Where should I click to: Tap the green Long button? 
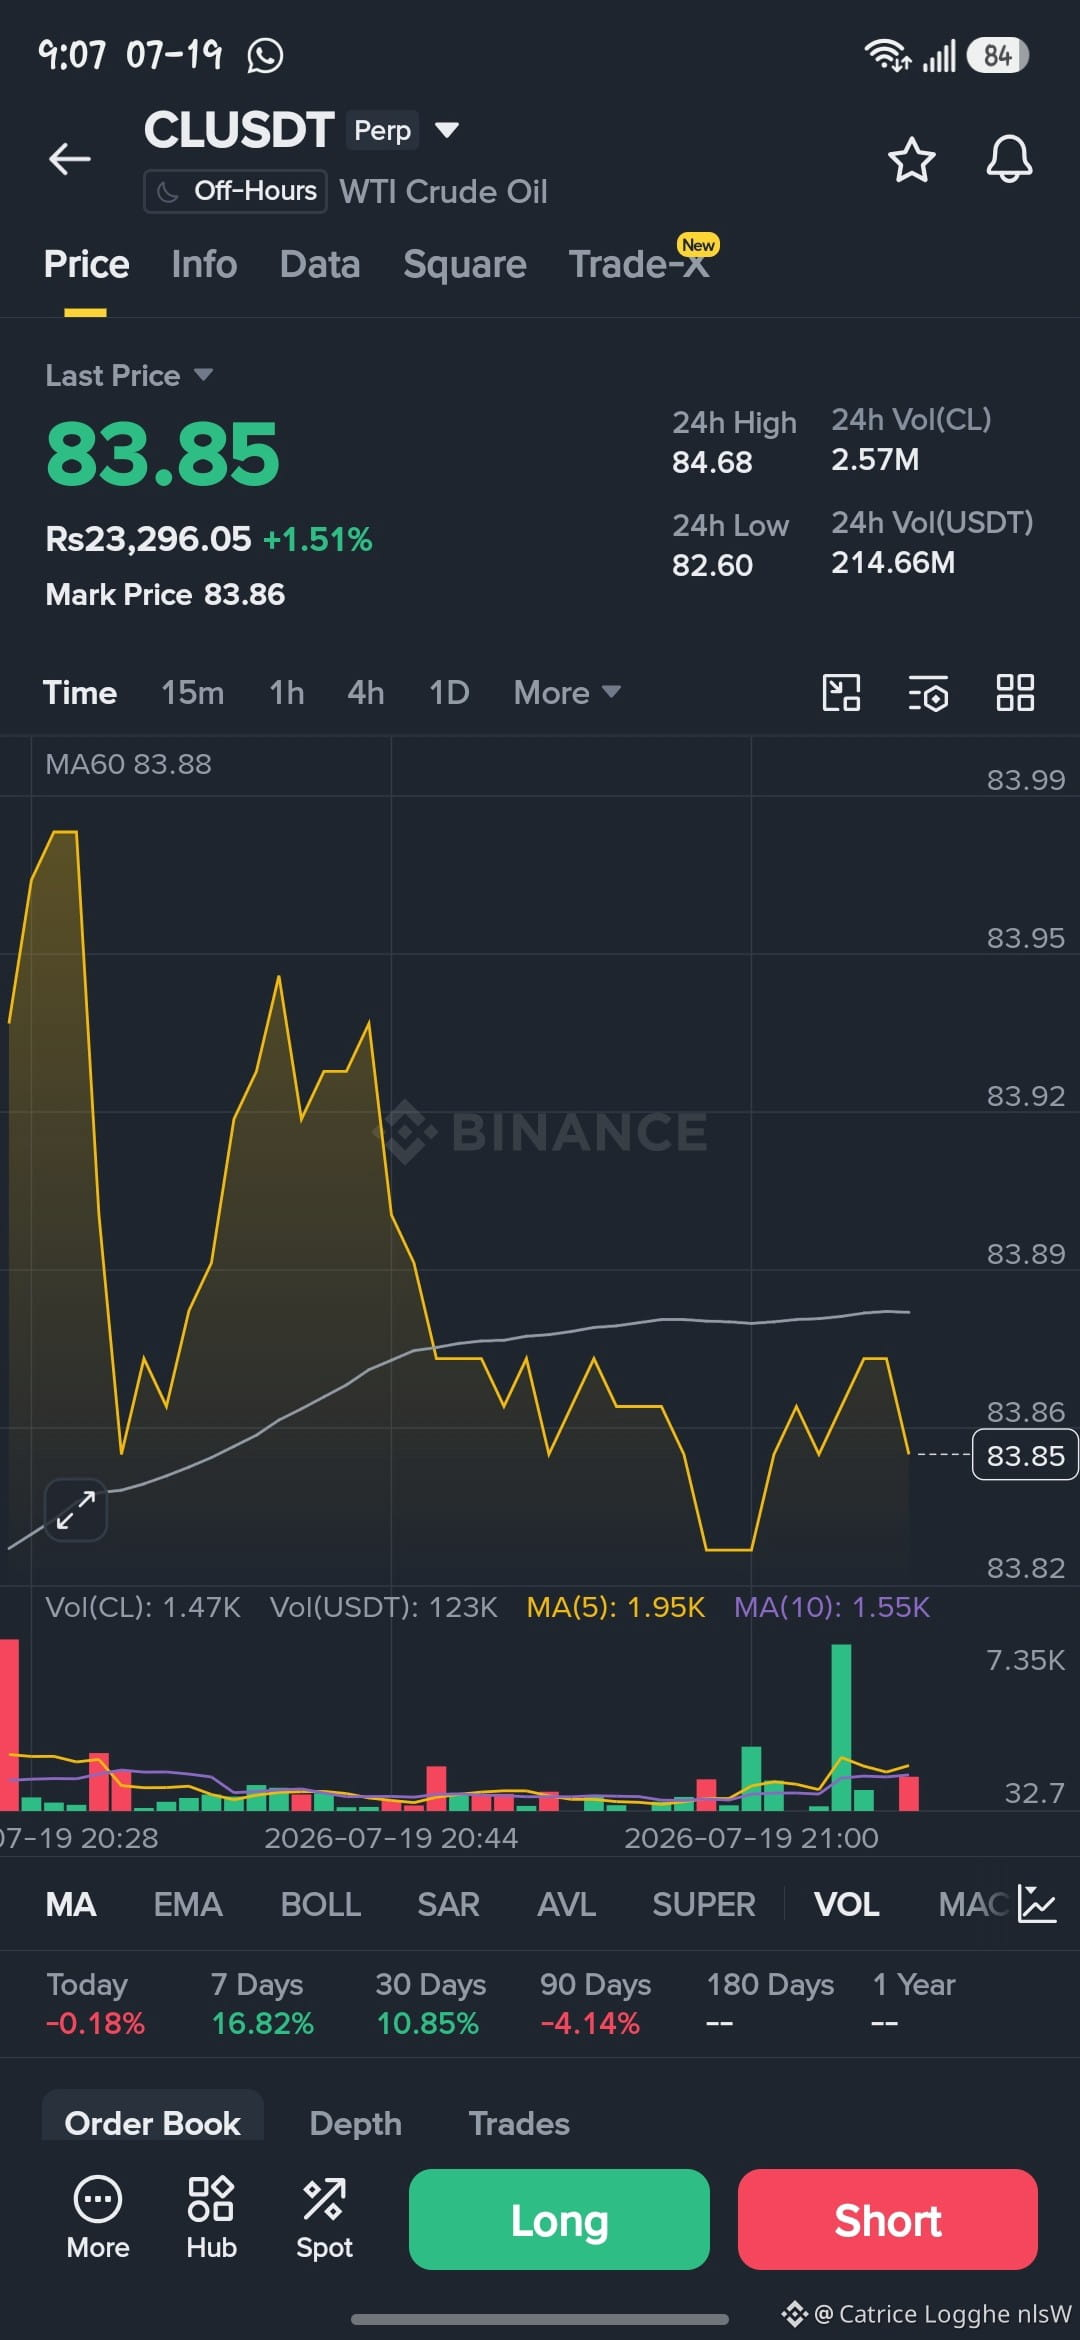559,2219
